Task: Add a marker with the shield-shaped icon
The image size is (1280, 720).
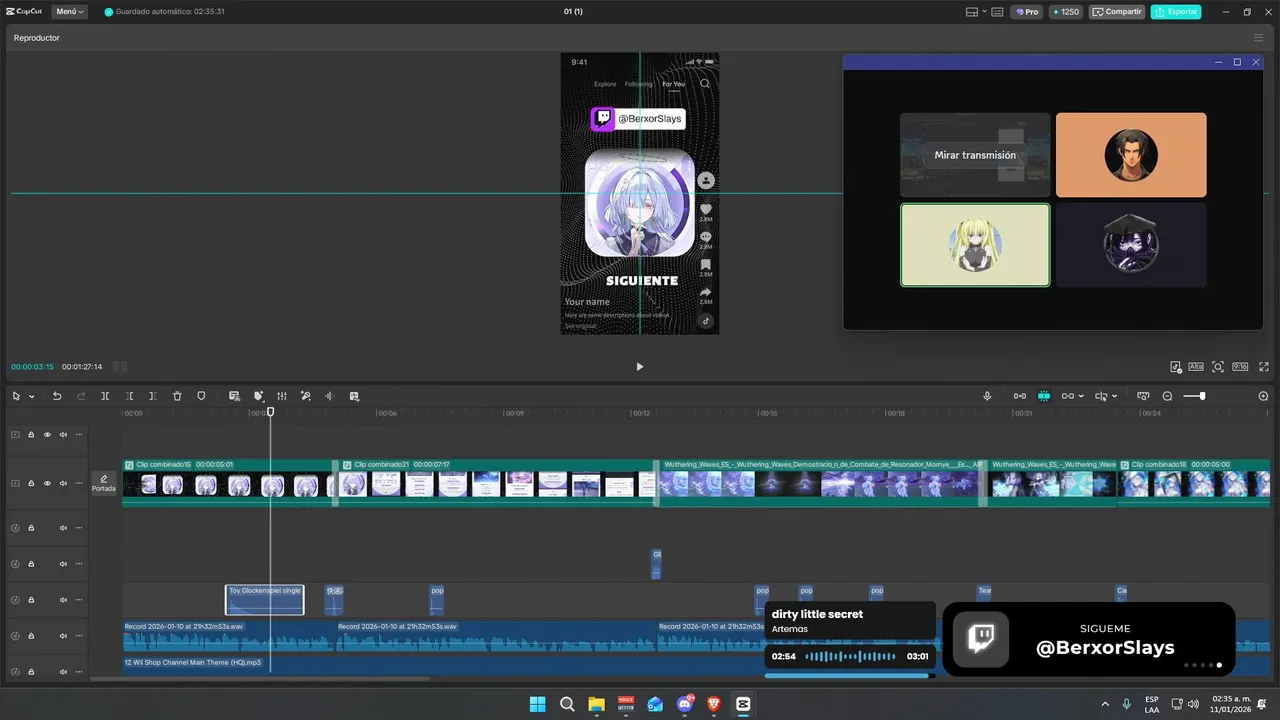Action: [201, 396]
